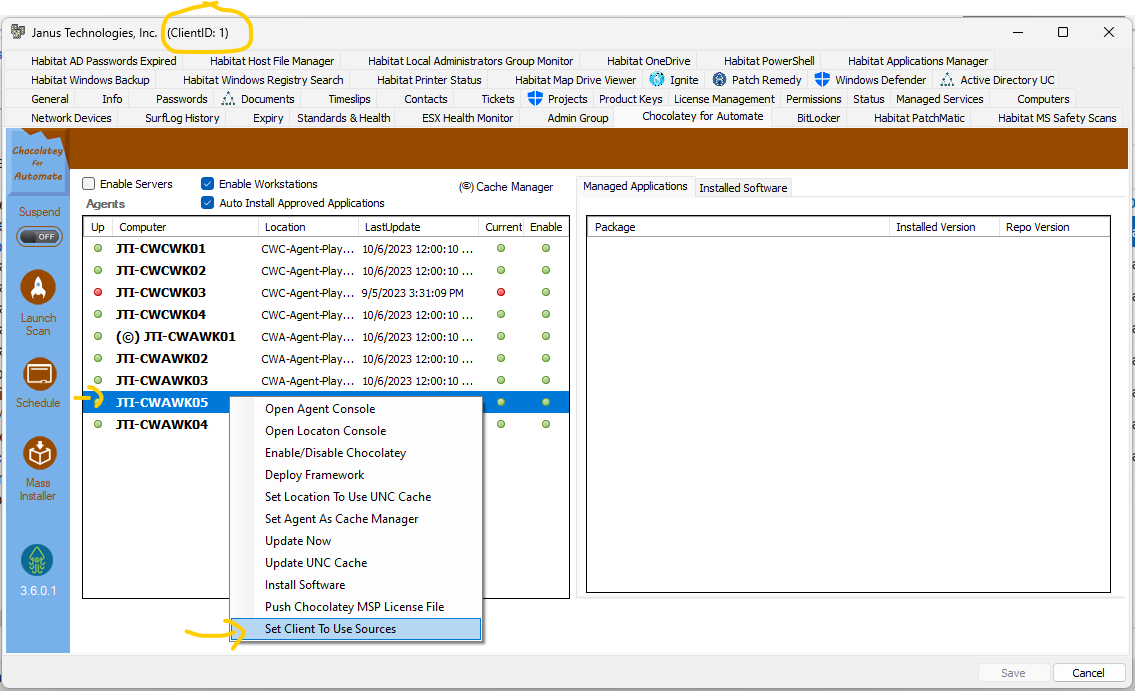The width and height of the screenshot is (1135, 691).
Task: Select Push Chocolatey MSP License File
Action: pyautogui.click(x=356, y=607)
